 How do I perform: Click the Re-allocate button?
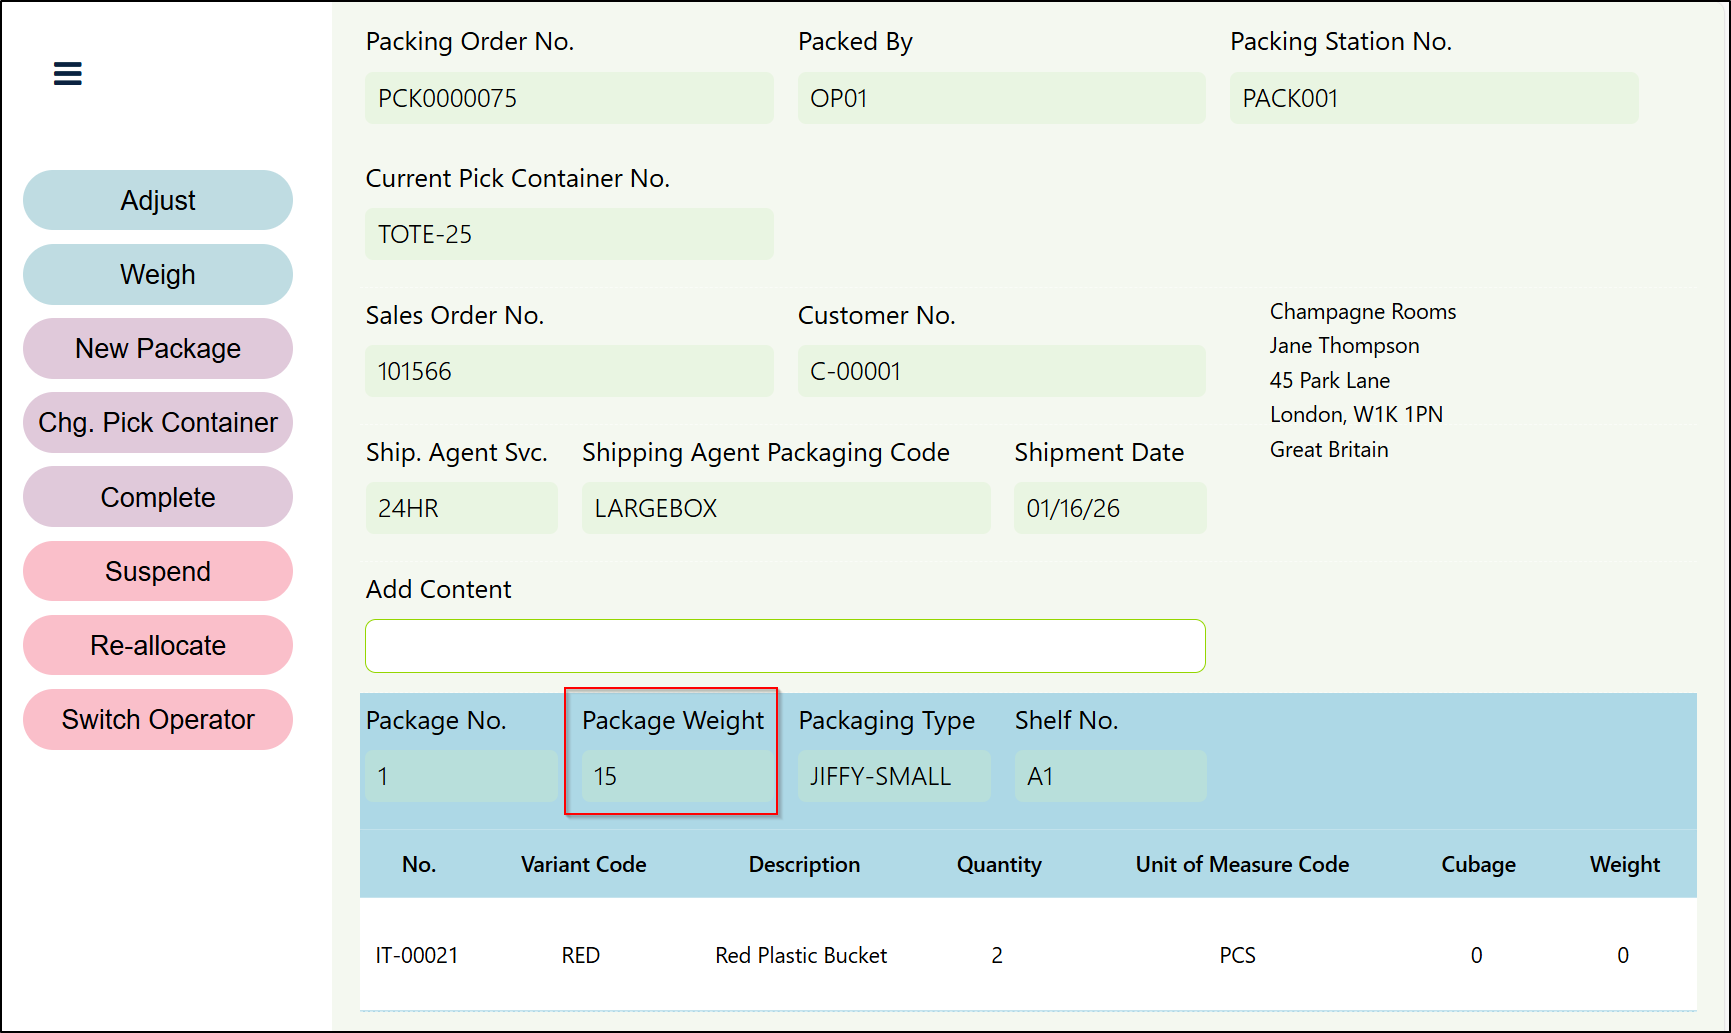[x=158, y=646]
